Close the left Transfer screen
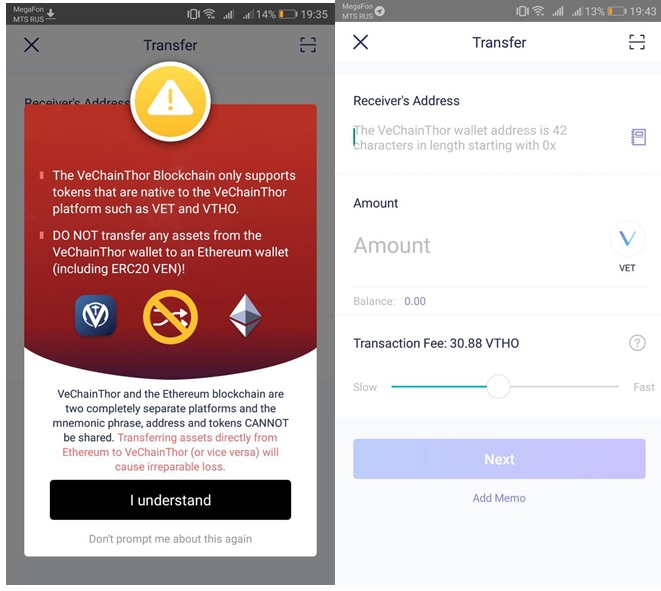661x591 pixels. tap(32, 45)
